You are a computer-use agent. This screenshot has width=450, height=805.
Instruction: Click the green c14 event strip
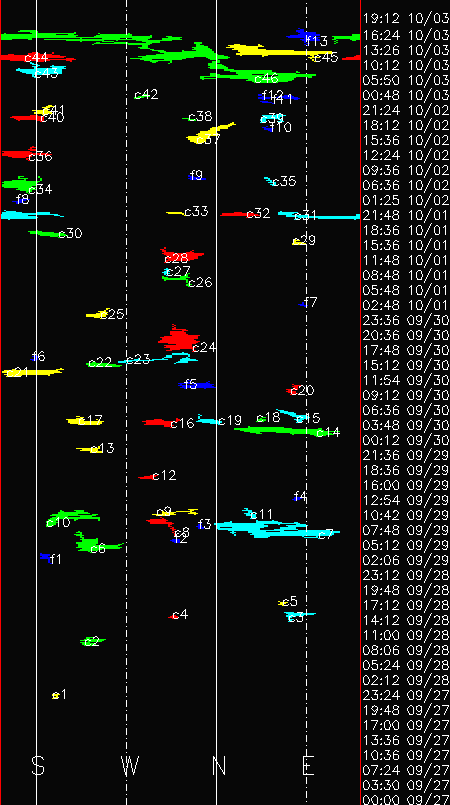pyautogui.click(x=281, y=430)
